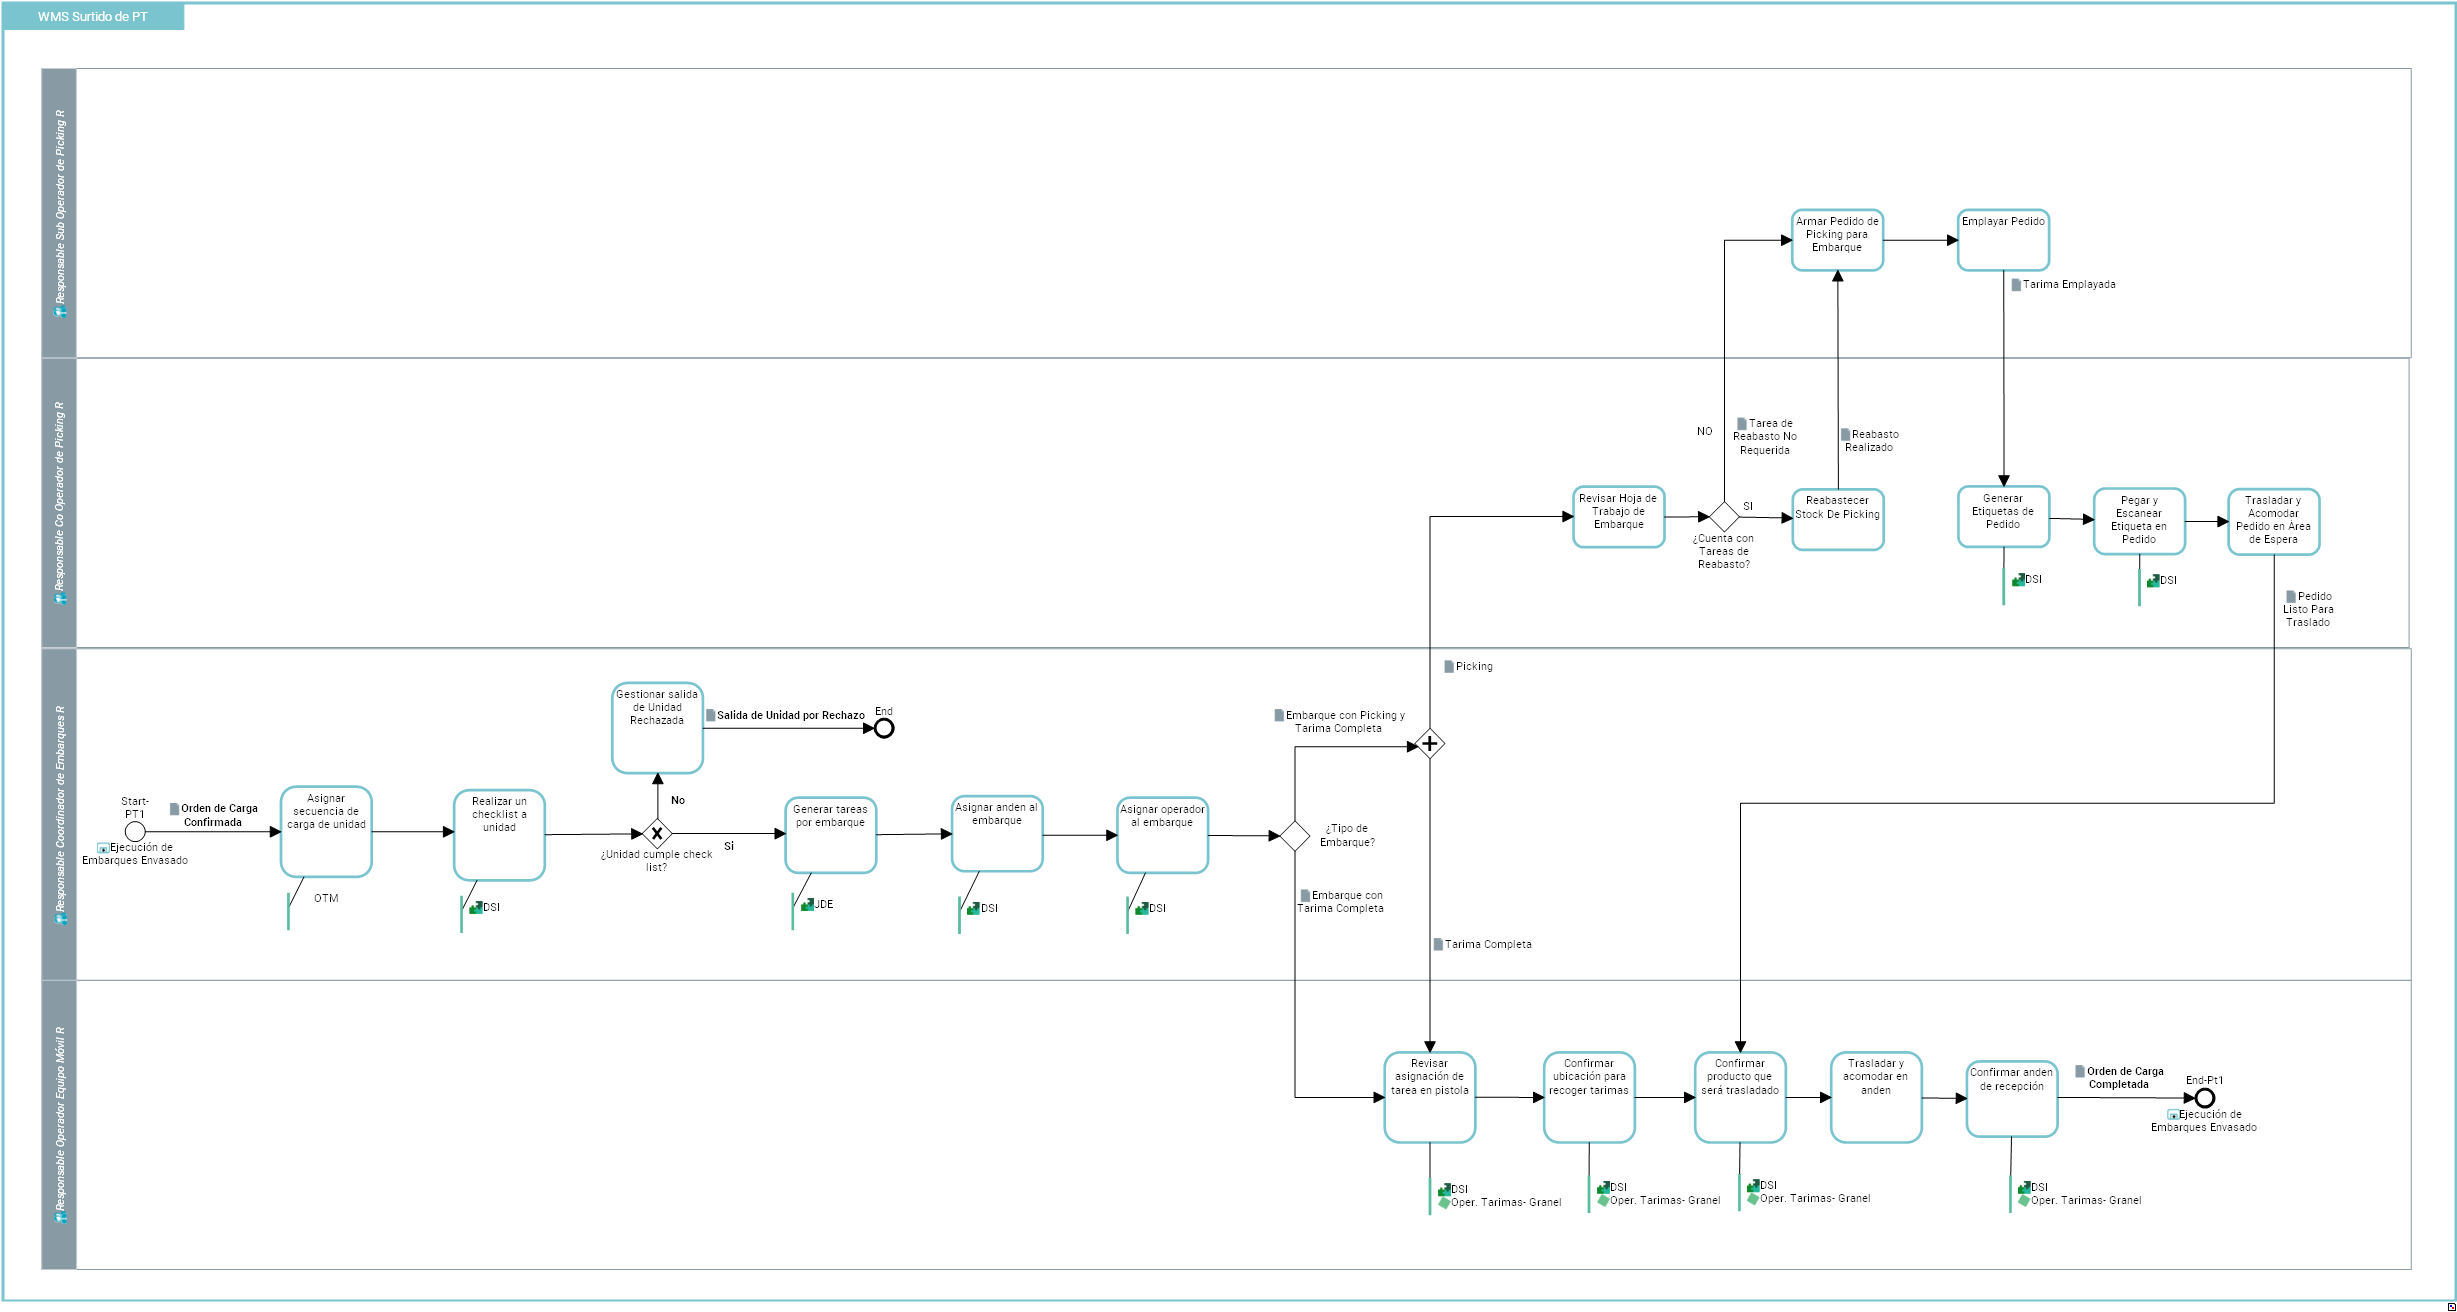2457x1312 pixels.
Task: Select task Revisar Hoja de Trabajo de Embarque
Action: [x=1619, y=517]
